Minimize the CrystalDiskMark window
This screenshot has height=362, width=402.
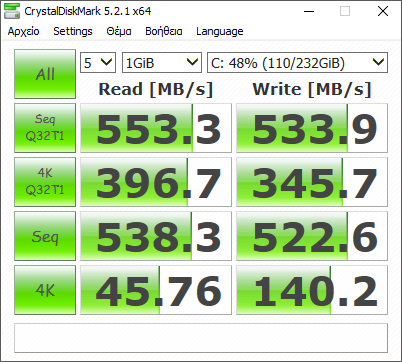tap(309, 12)
